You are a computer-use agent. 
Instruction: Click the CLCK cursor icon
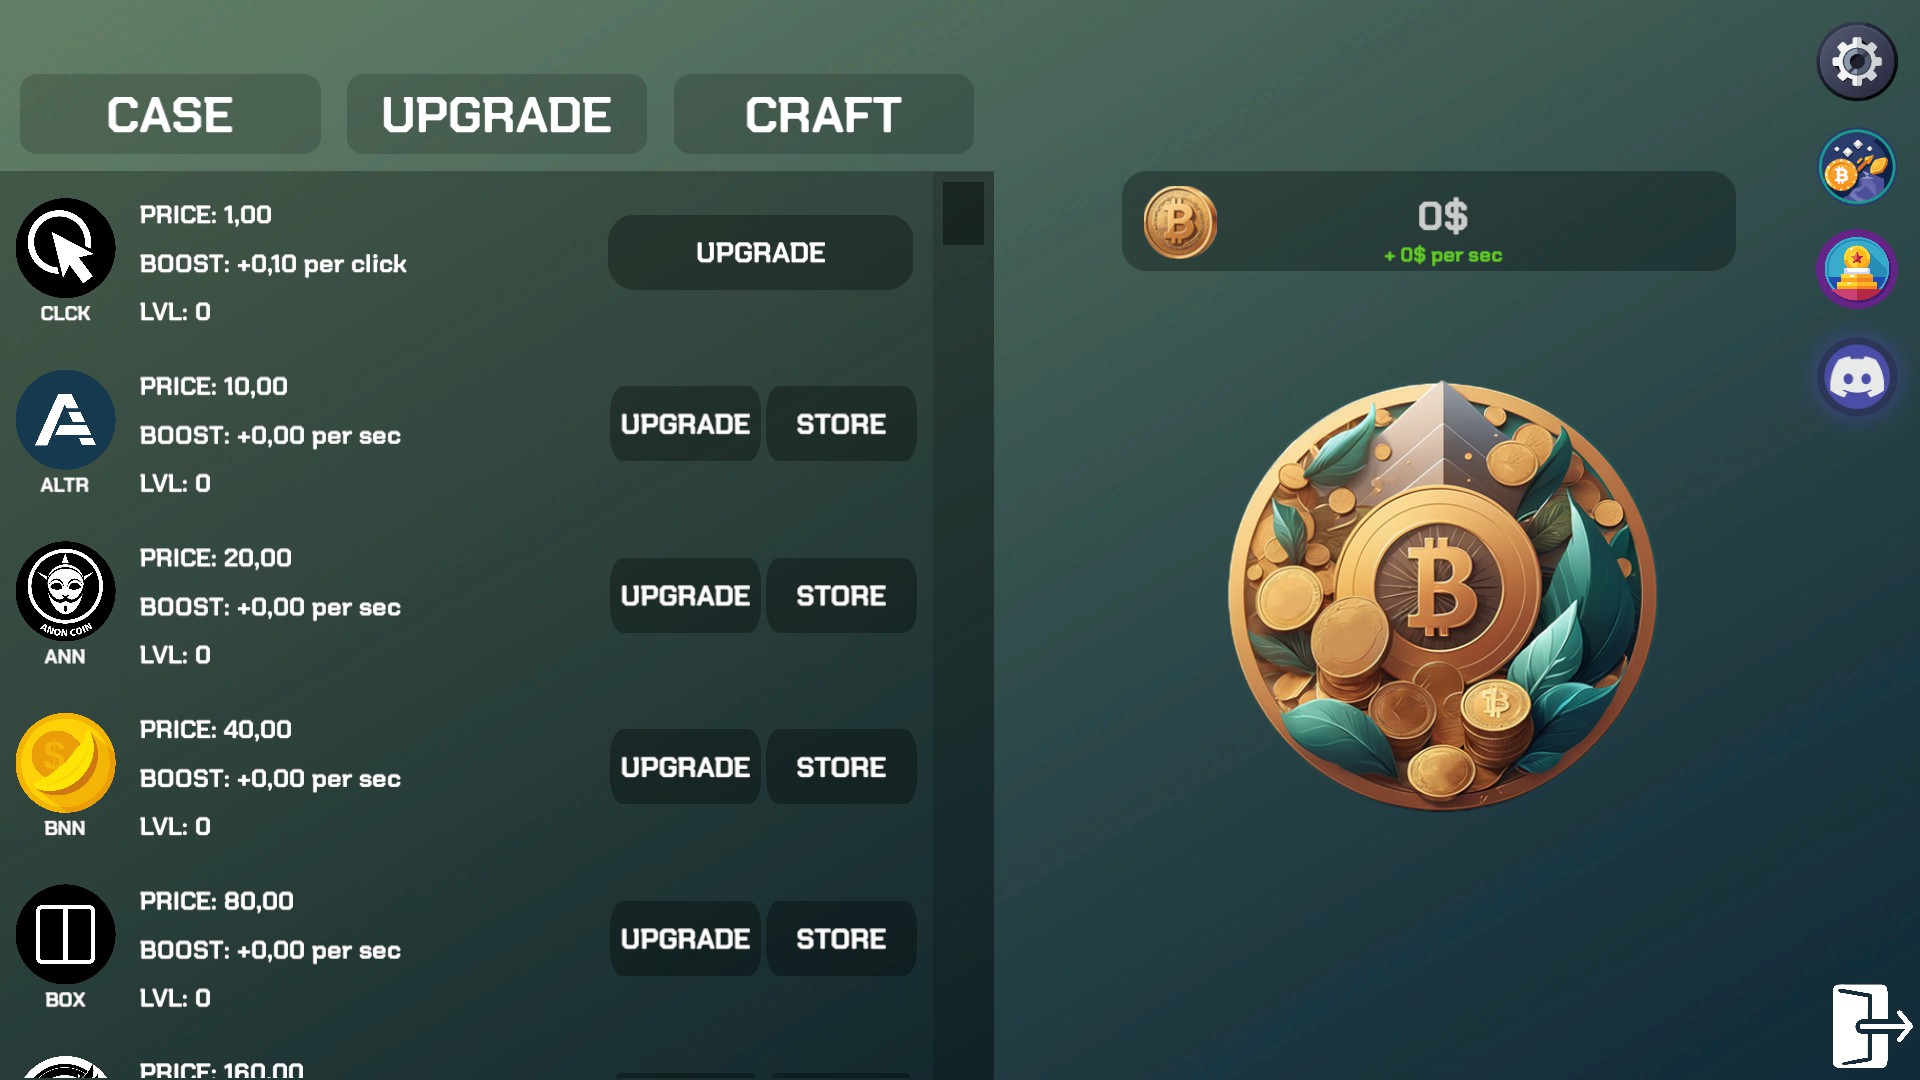65,248
